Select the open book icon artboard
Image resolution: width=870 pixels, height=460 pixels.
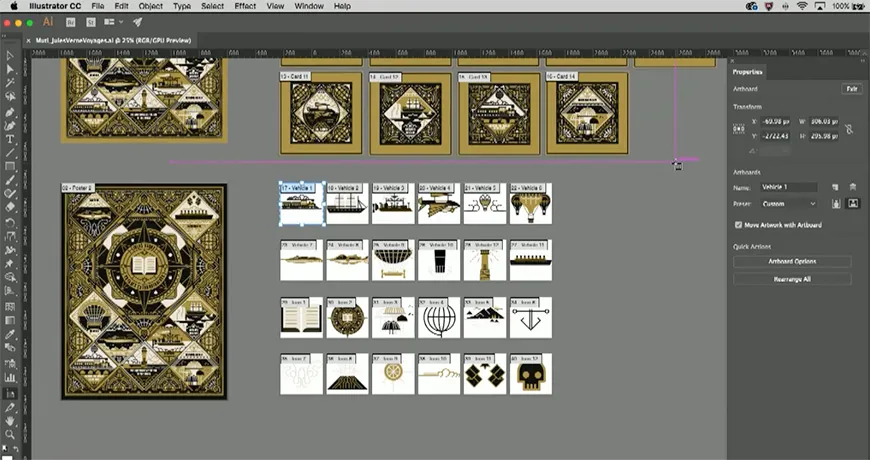point(301,317)
